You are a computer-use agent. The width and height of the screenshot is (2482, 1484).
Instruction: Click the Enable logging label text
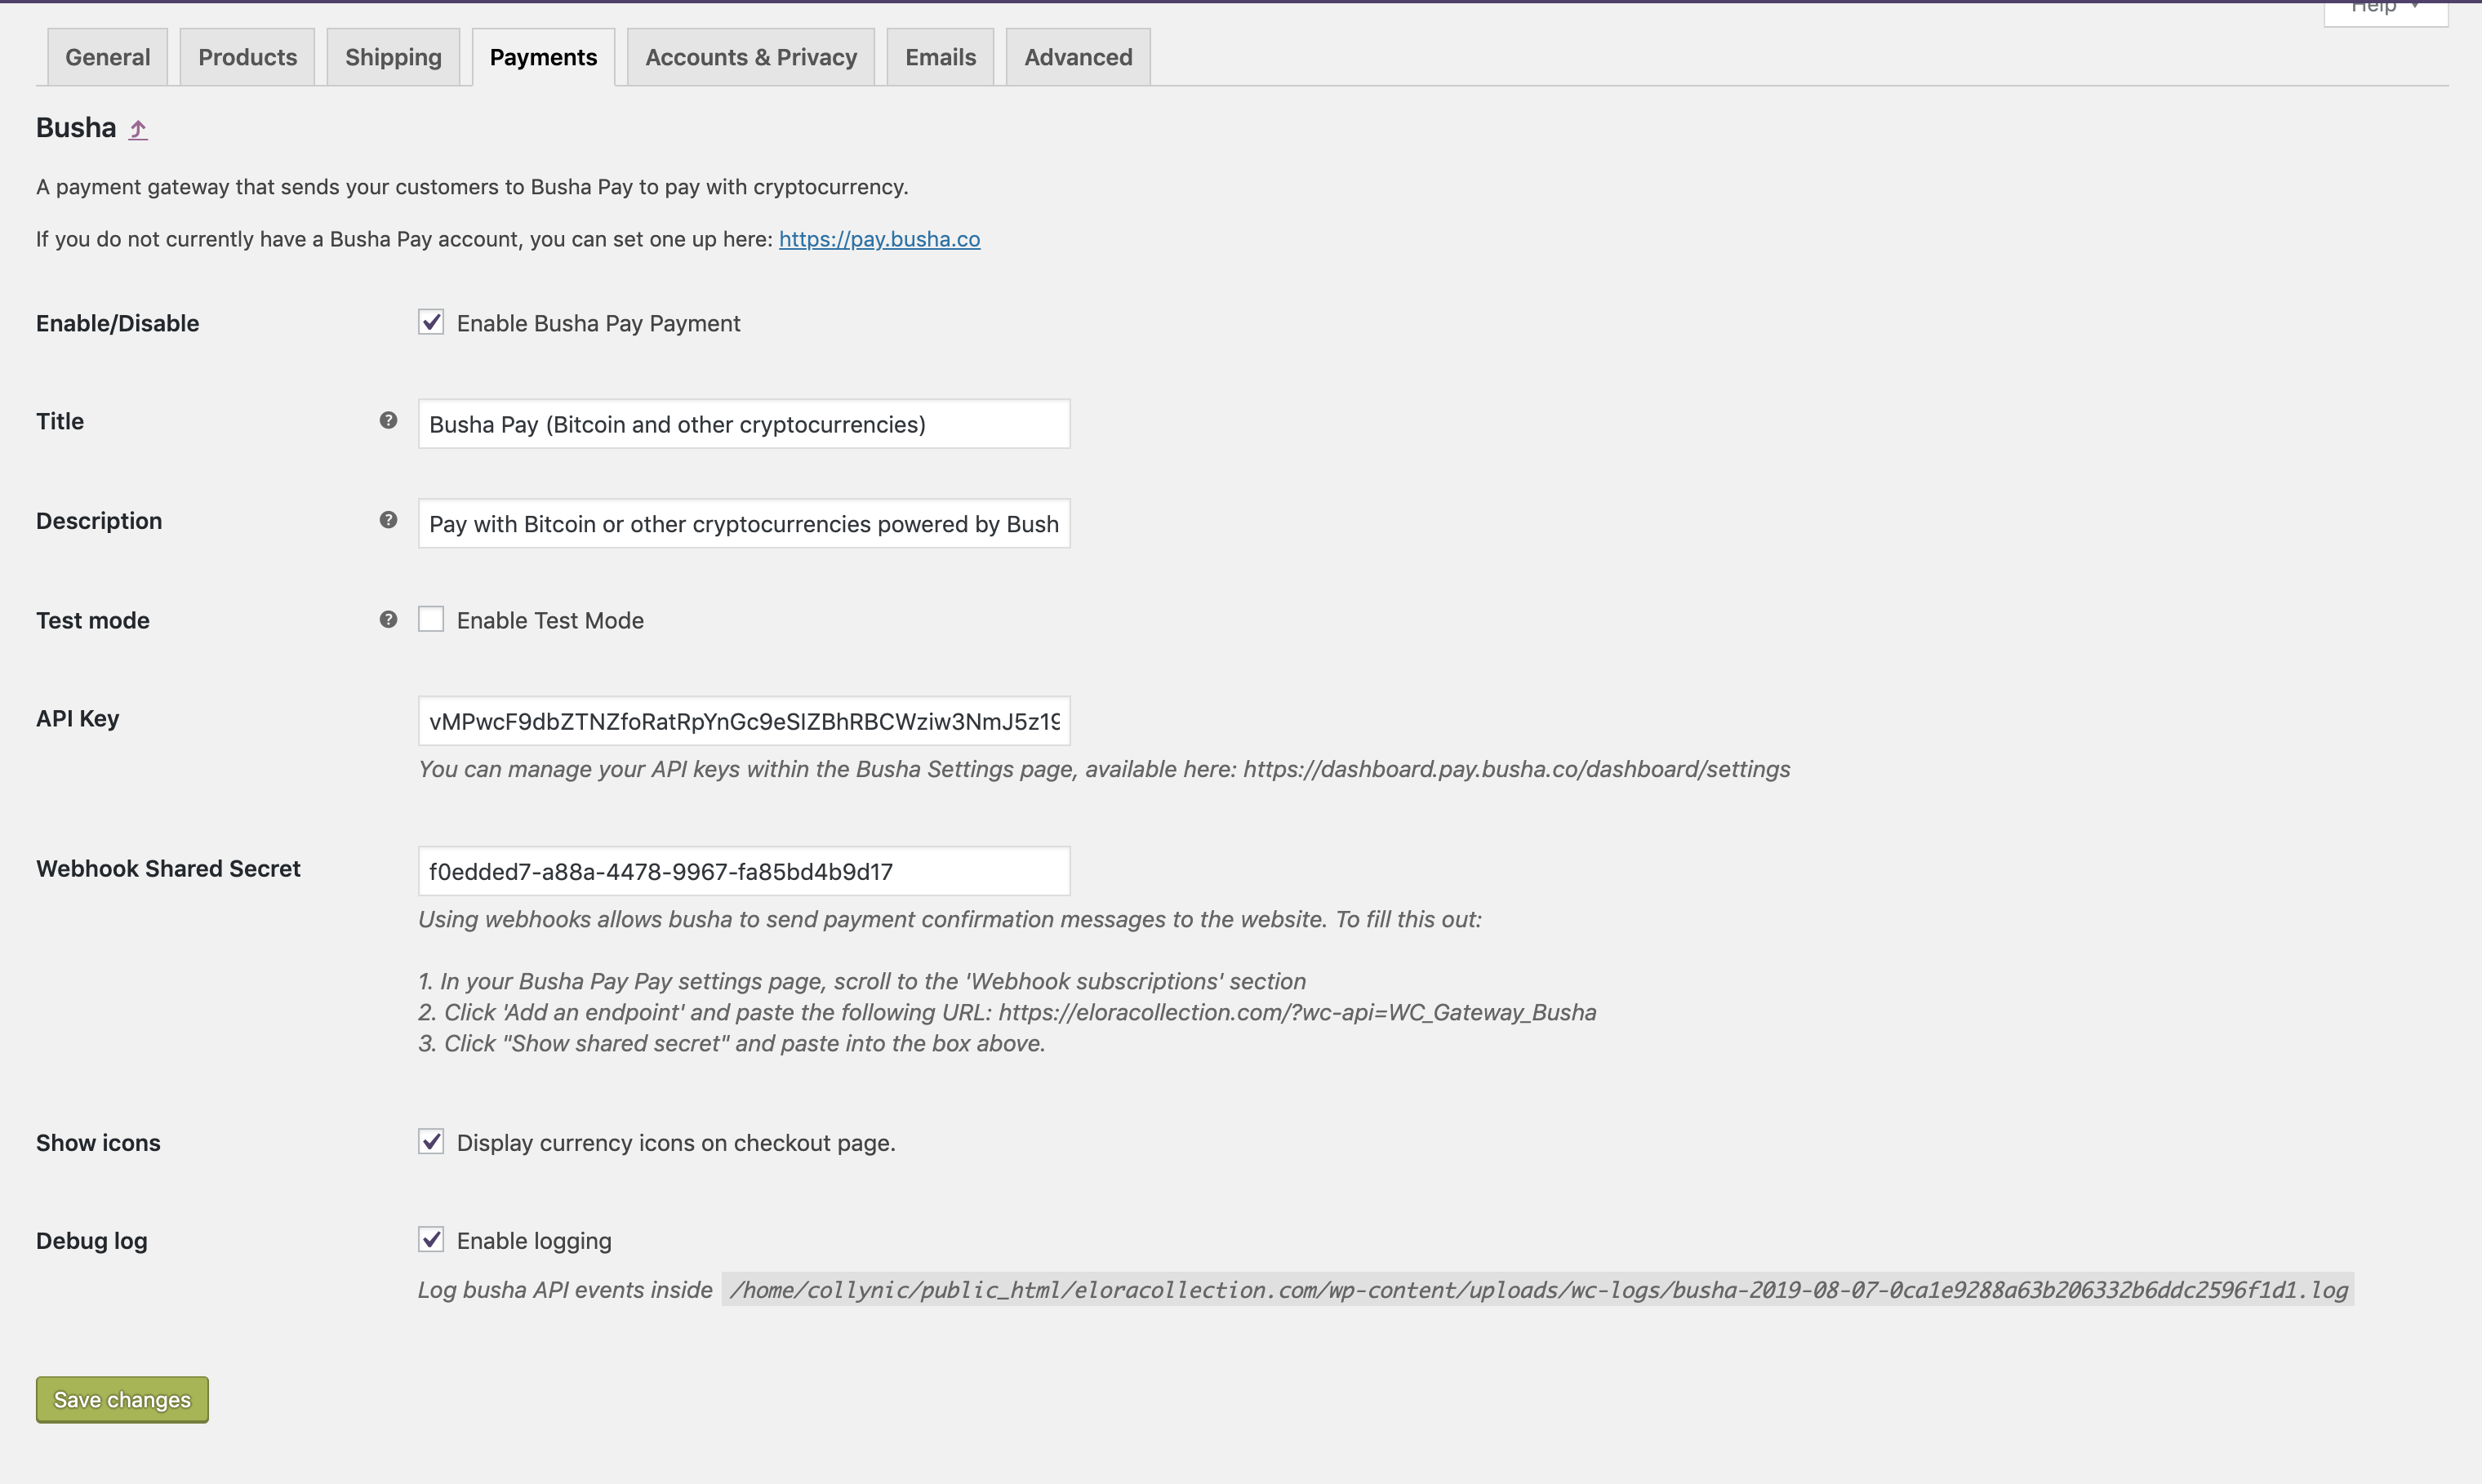(534, 1241)
